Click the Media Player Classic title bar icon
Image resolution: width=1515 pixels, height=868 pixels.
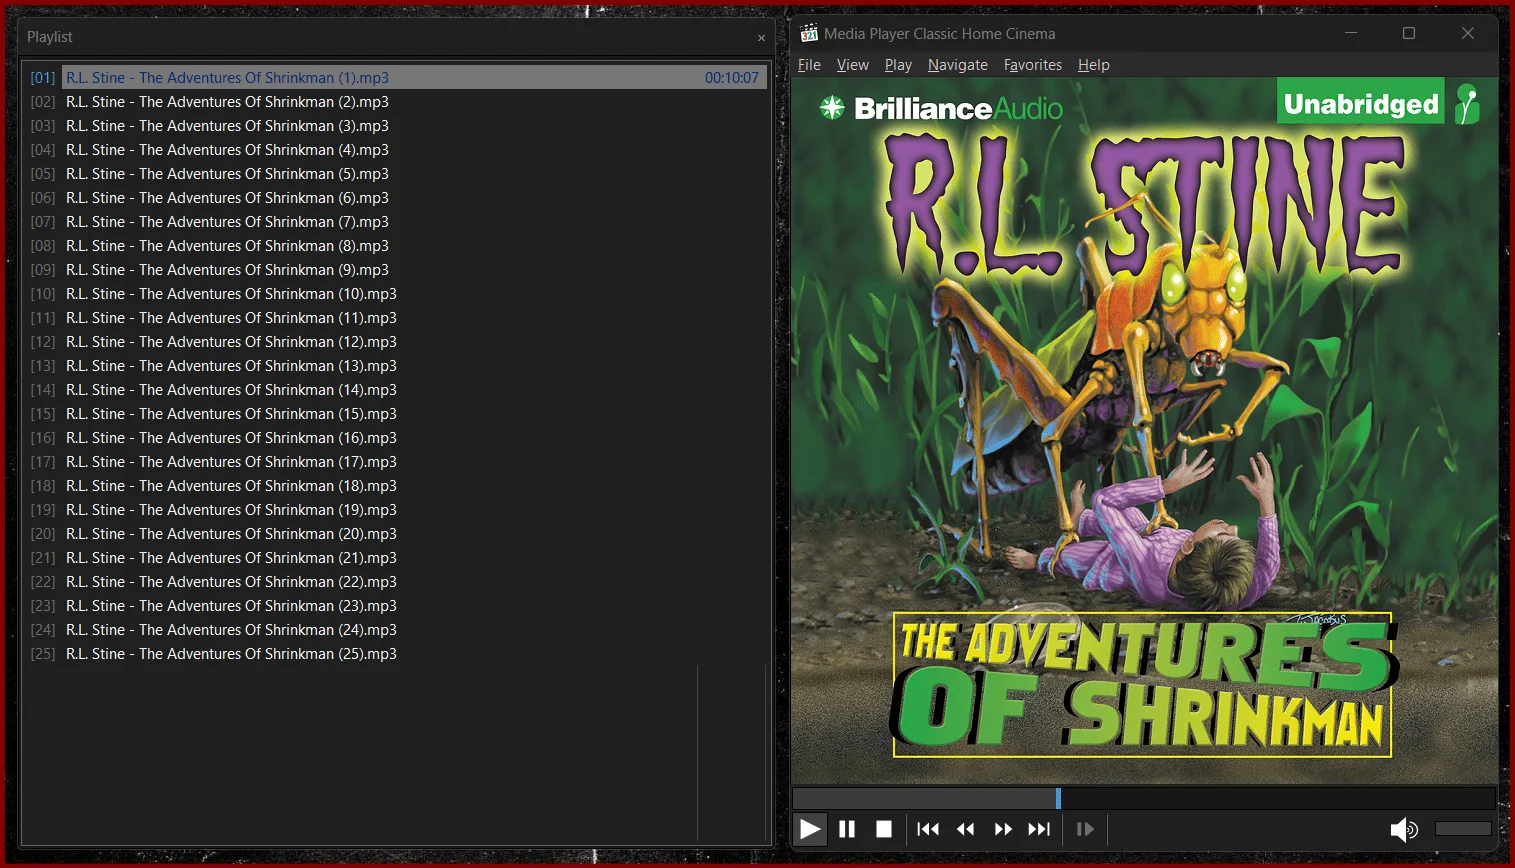809,33
